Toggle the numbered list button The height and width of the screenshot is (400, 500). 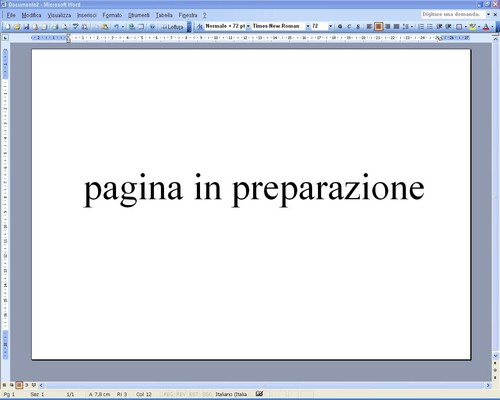(x=421, y=26)
